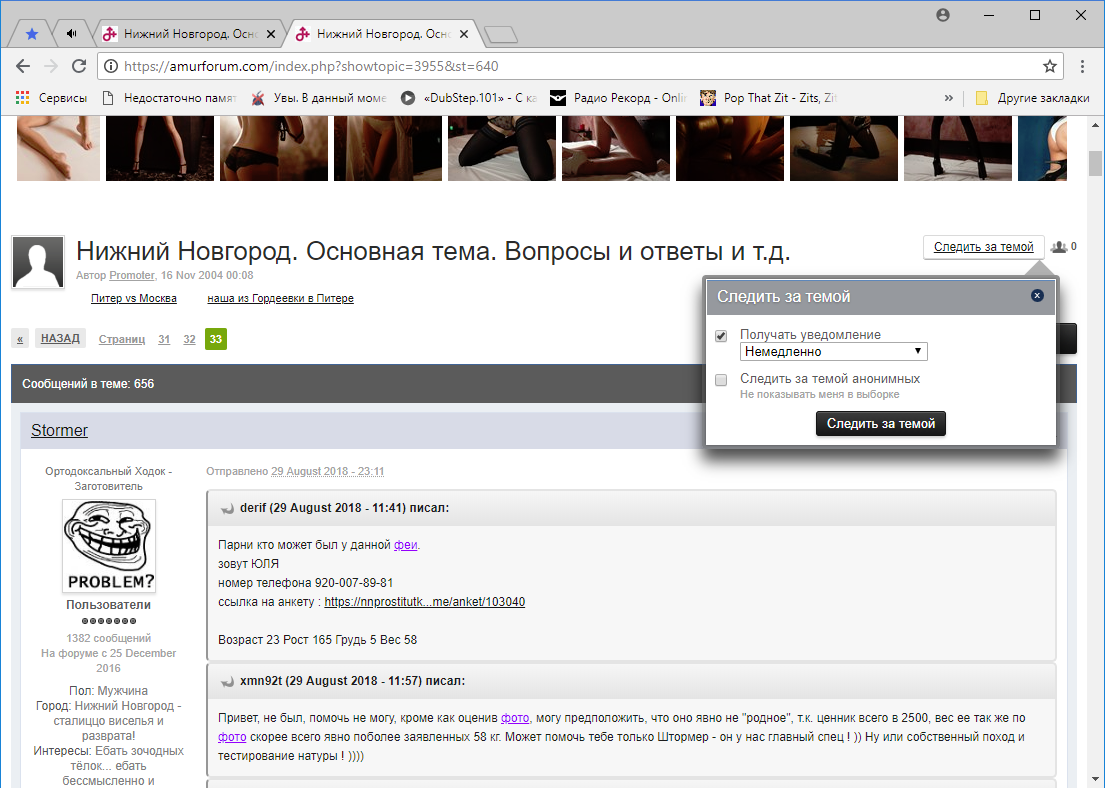Screen dimensions: 1105x788
Task: Click the Stormer trollface avatar image
Action: pyautogui.click(x=109, y=546)
